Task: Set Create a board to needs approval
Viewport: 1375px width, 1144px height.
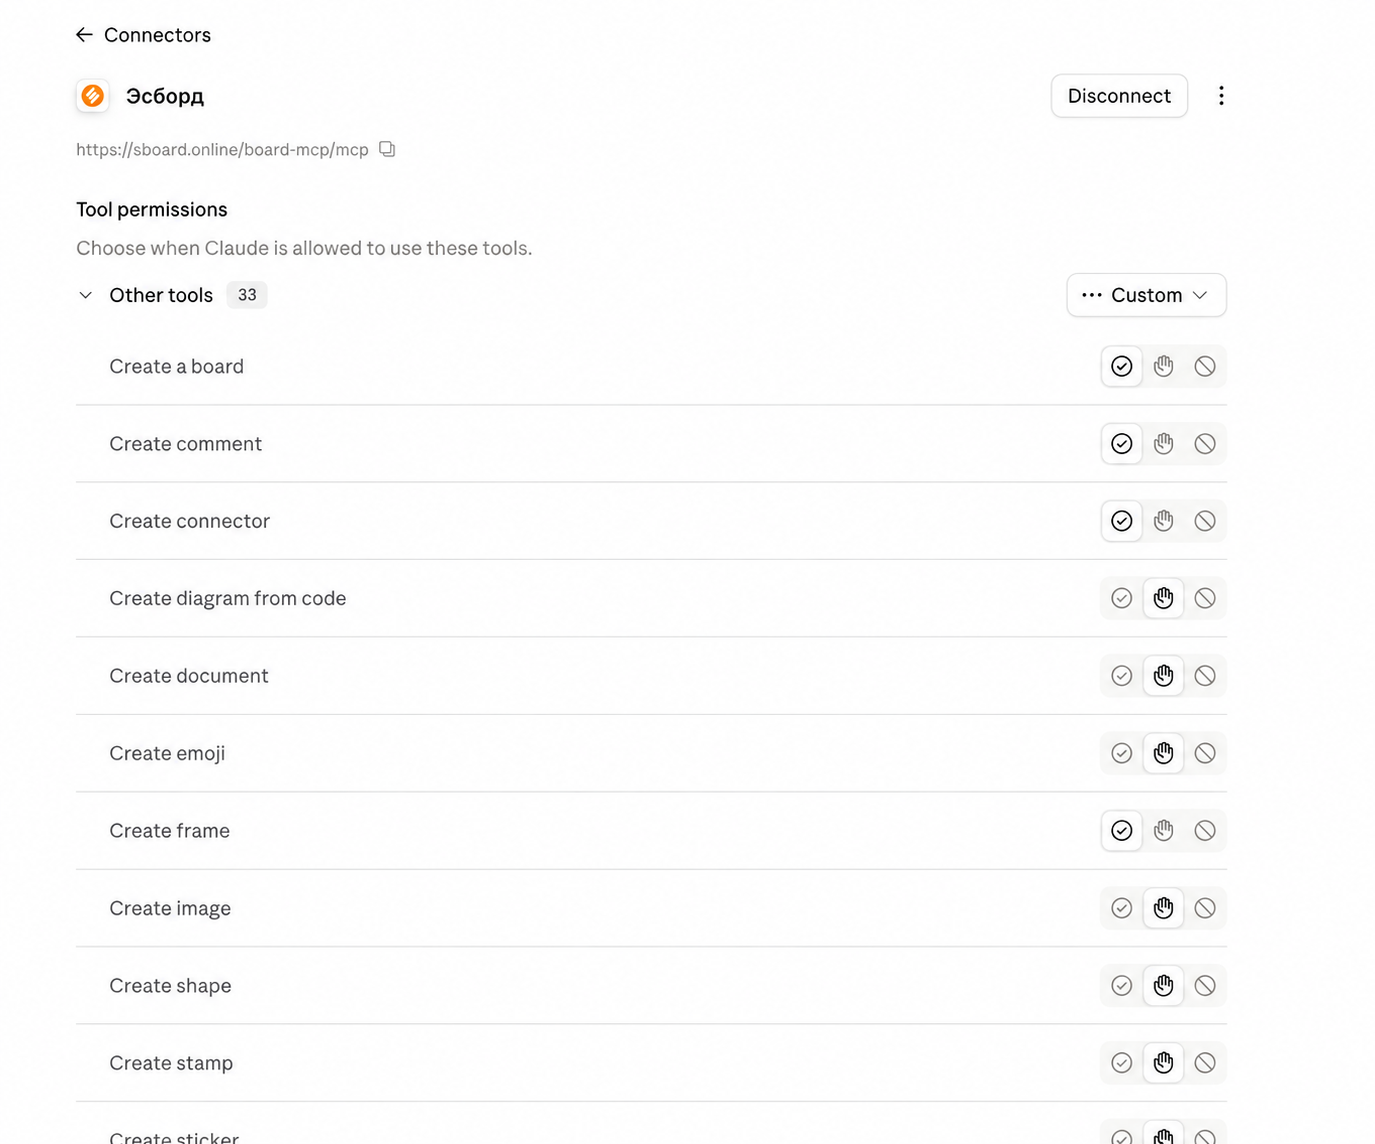Action: coord(1163,366)
